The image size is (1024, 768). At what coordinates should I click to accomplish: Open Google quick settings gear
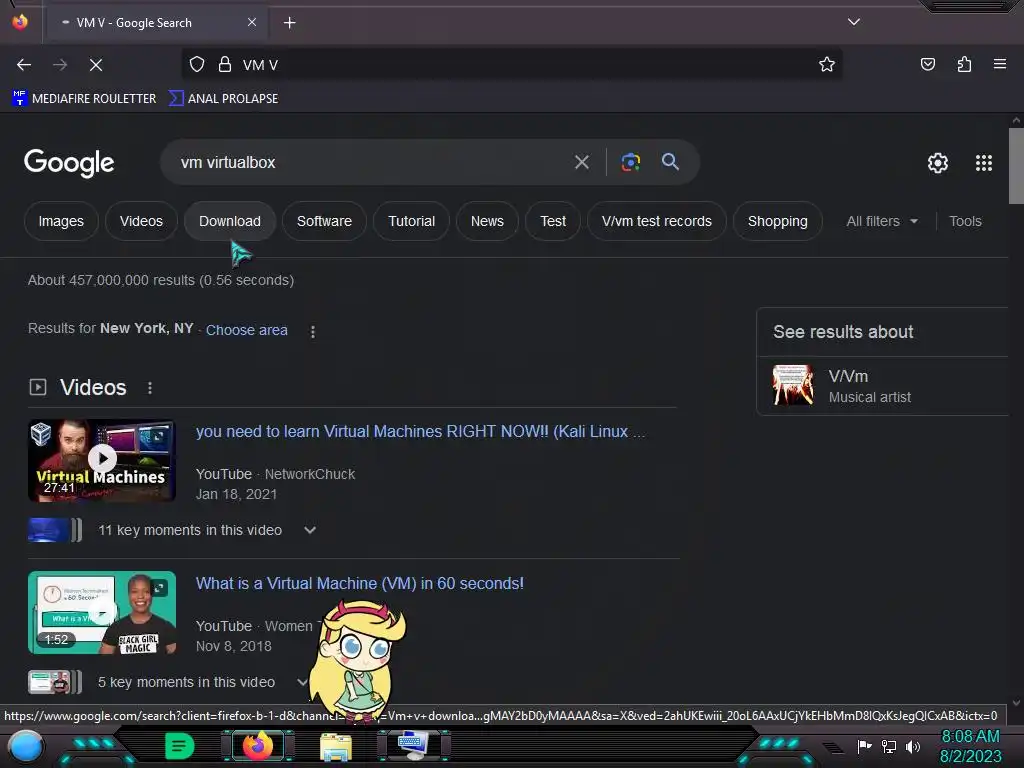click(x=938, y=163)
